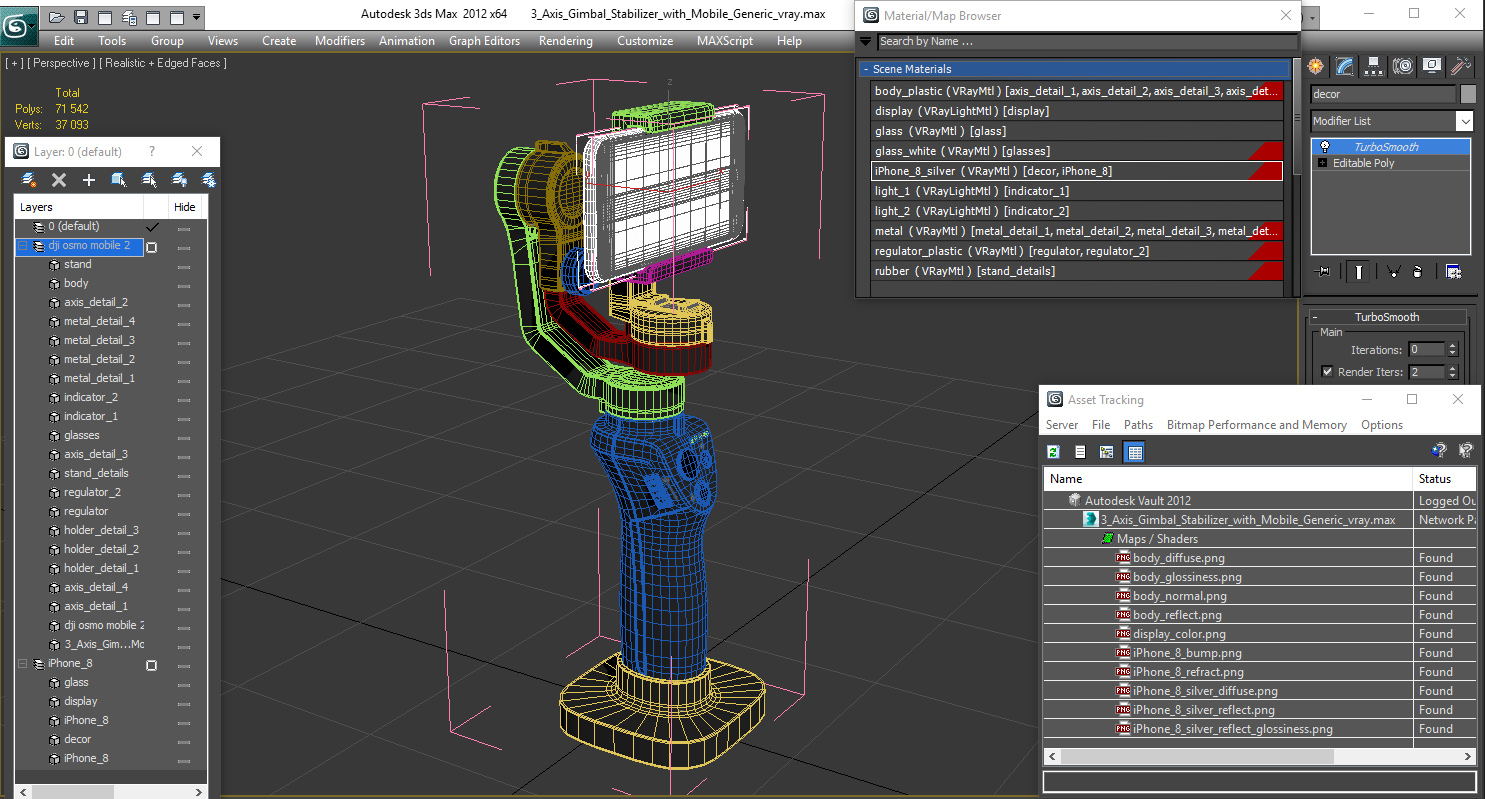Click Save File icon in quick access toolbar

click(x=81, y=17)
